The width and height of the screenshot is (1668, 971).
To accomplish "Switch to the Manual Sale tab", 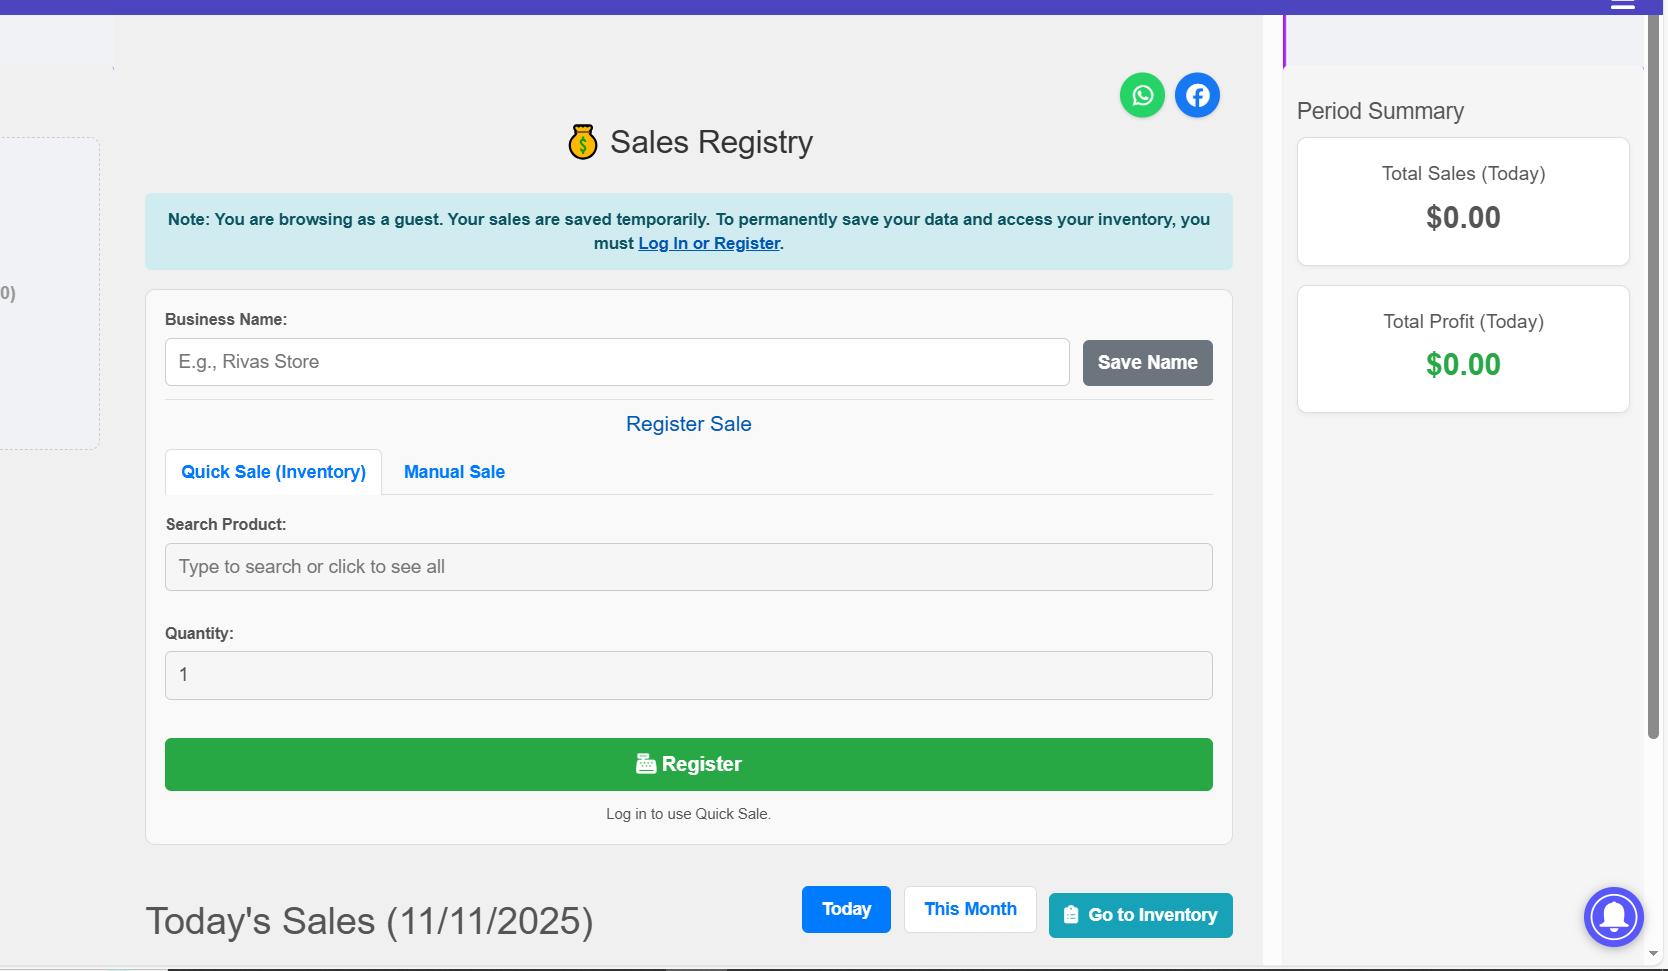I will pos(454,472).
